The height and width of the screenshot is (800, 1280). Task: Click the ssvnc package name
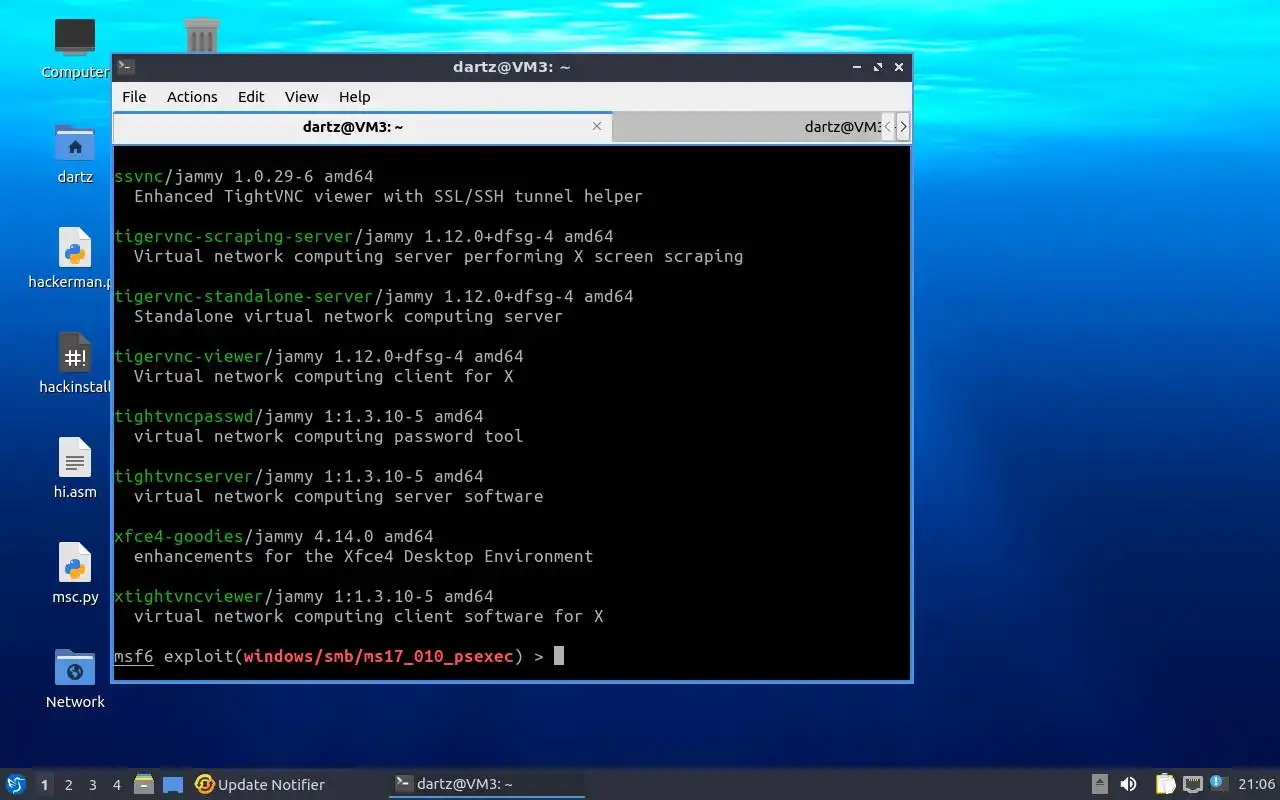[x=138, y=176]
